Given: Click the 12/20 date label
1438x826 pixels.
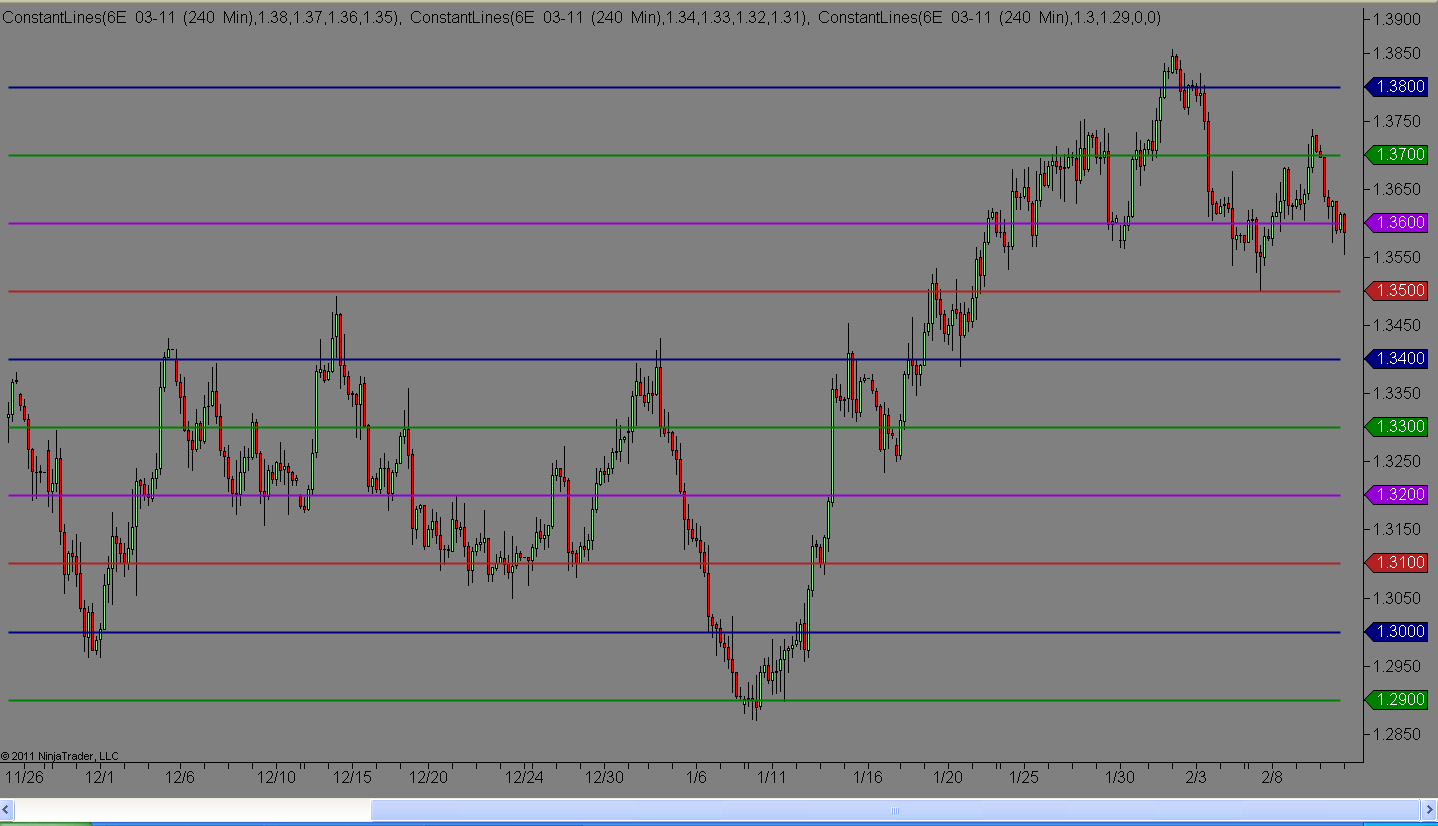Looking at the screenshot, I should [x=428, y=777].
